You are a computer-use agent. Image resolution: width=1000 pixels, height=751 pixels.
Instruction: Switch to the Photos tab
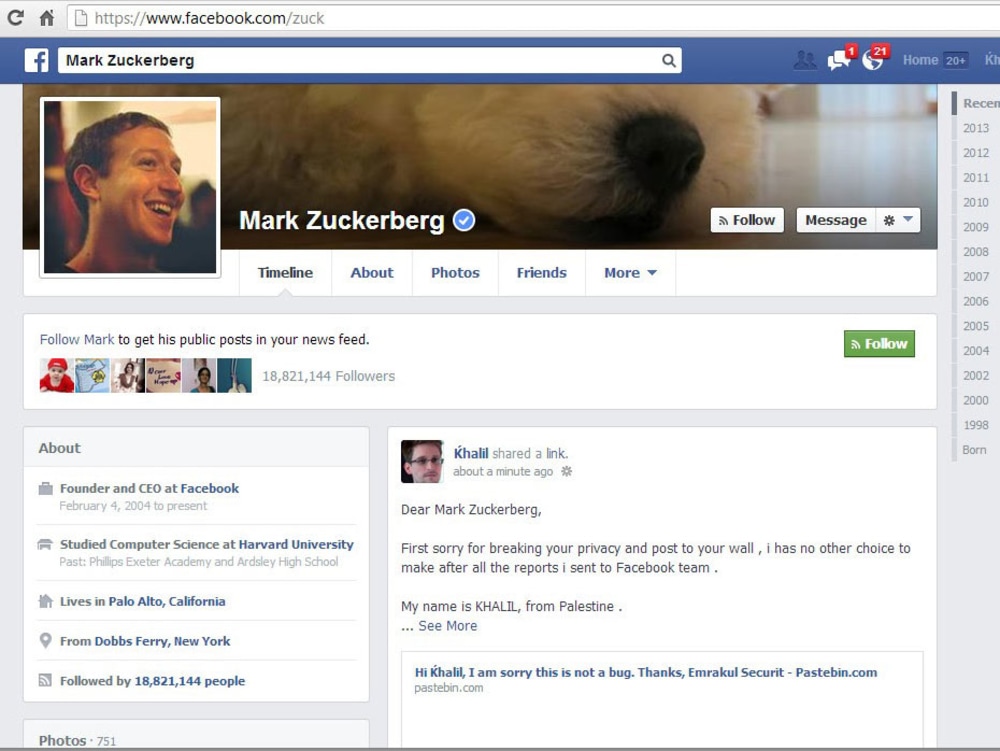point(455,273)
